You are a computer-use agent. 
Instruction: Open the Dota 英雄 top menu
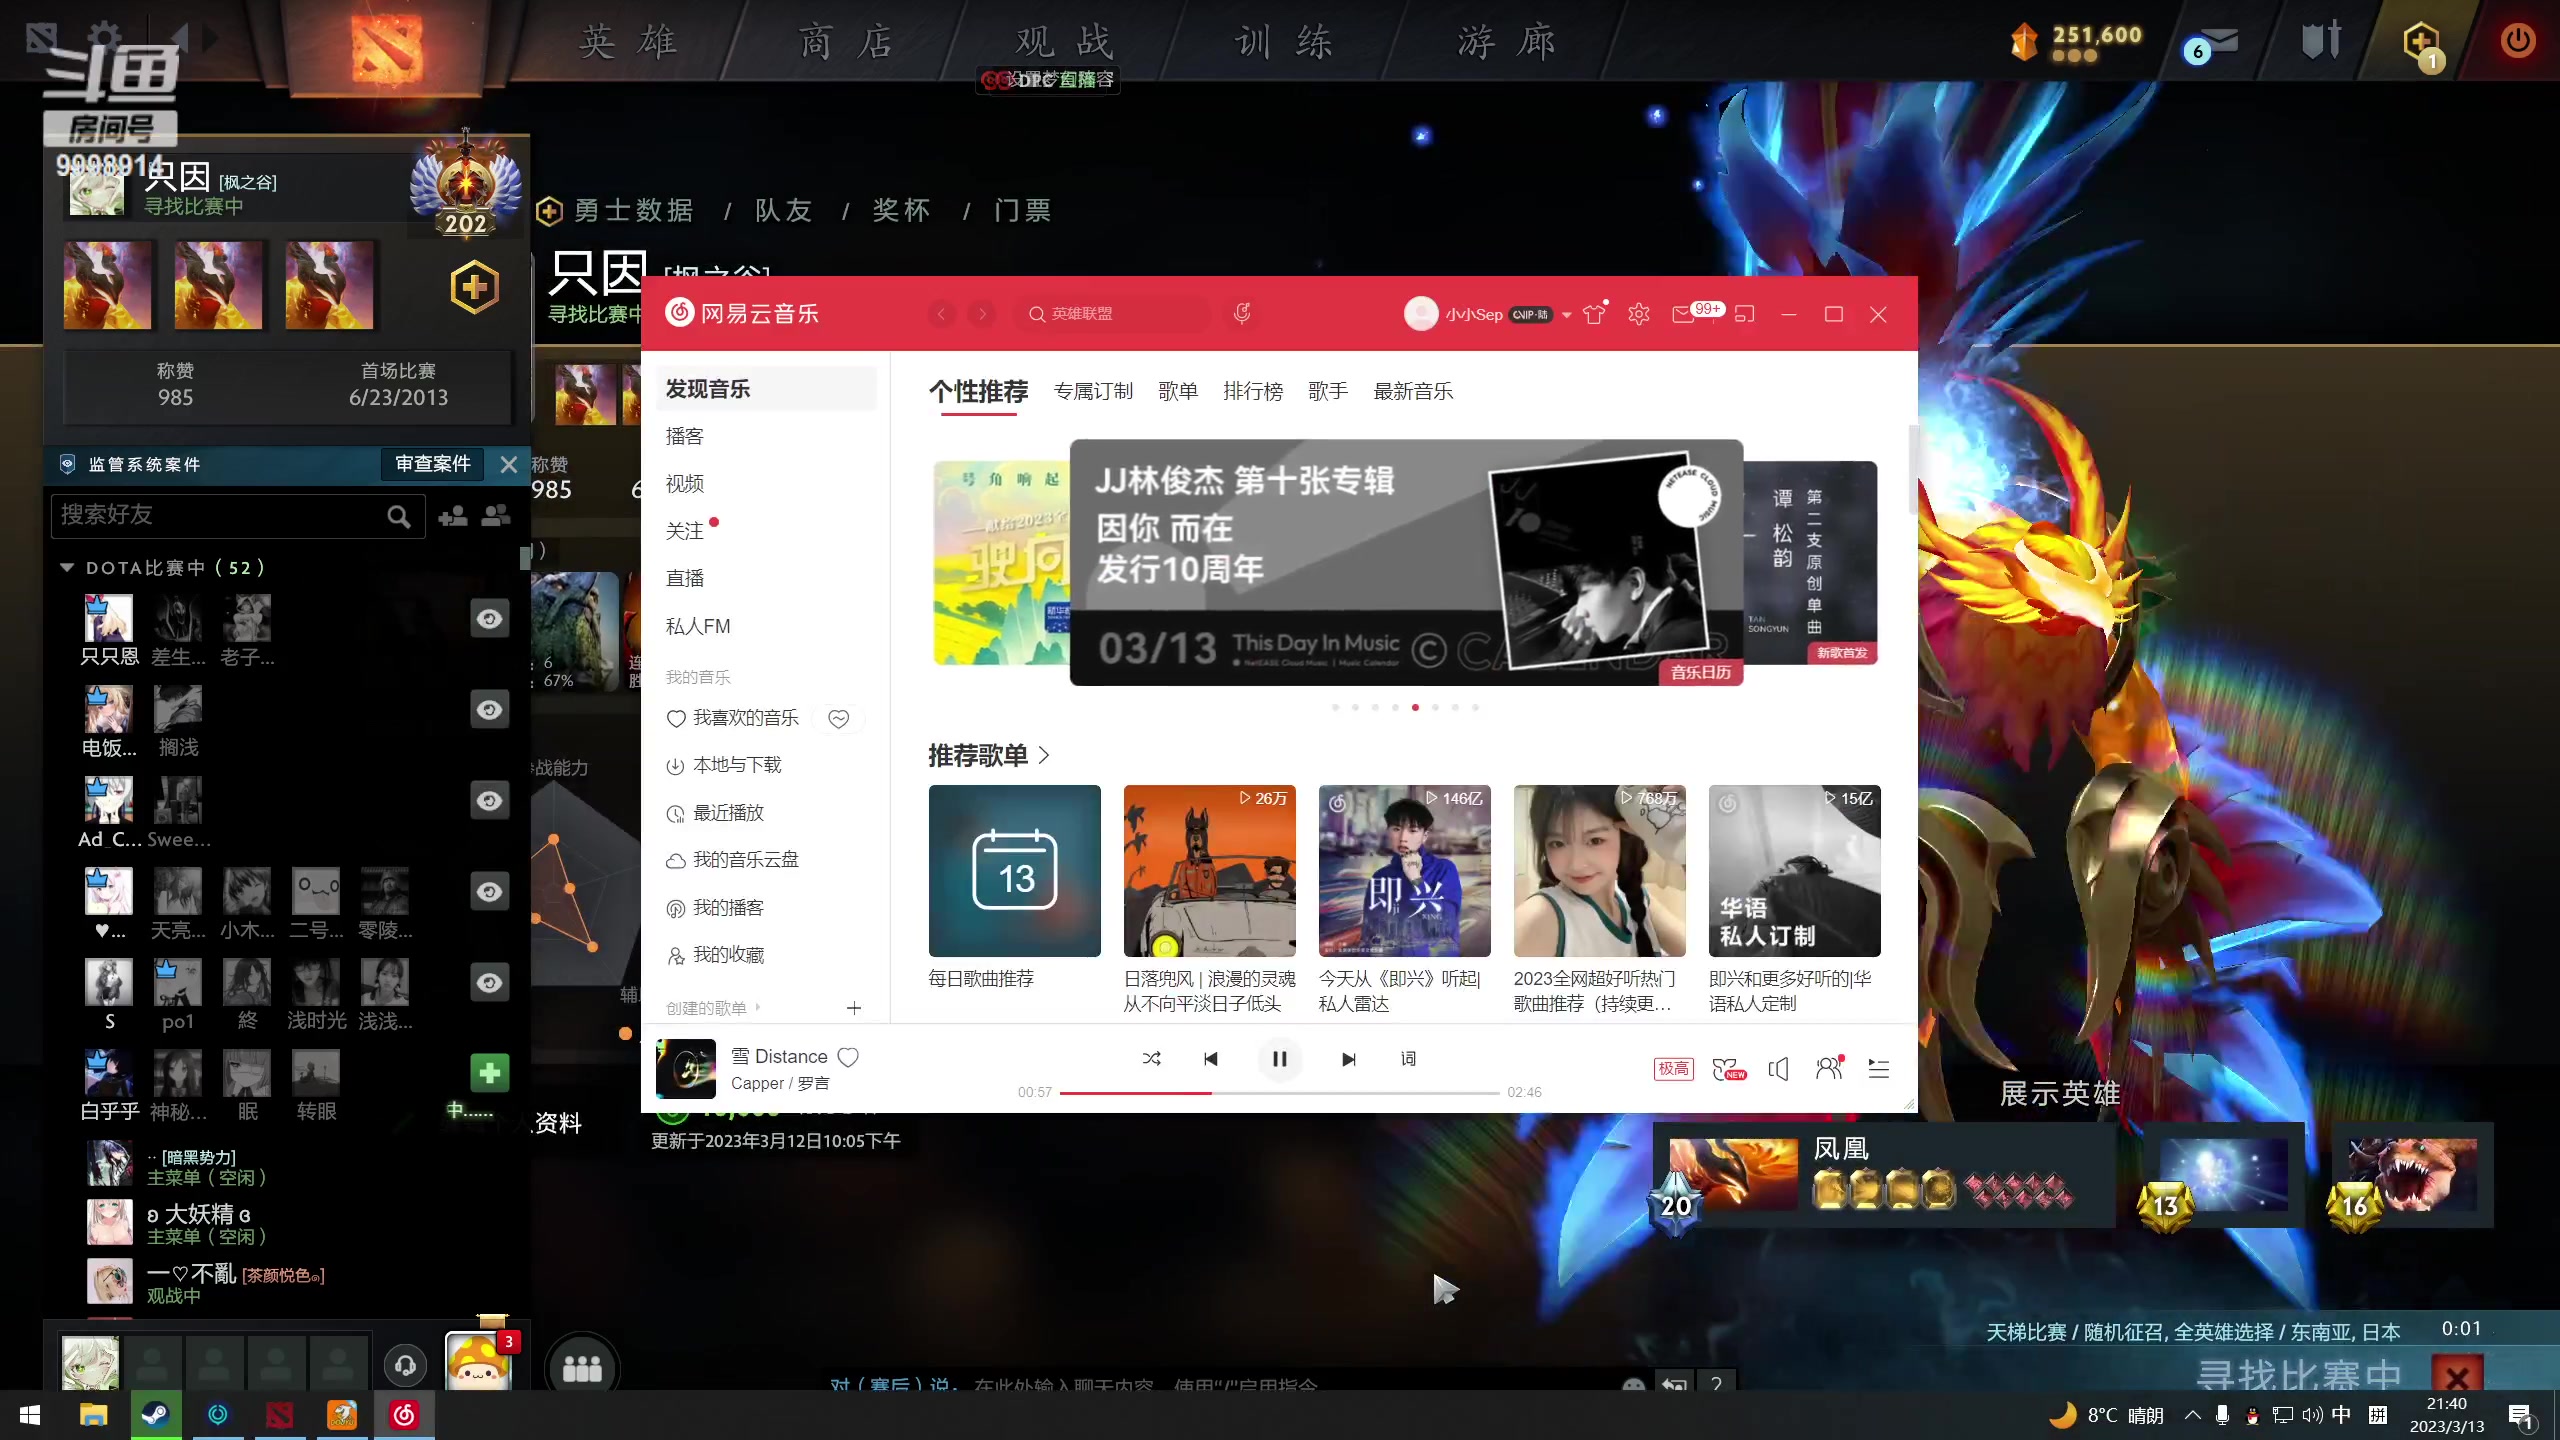[x=628, y=42]
